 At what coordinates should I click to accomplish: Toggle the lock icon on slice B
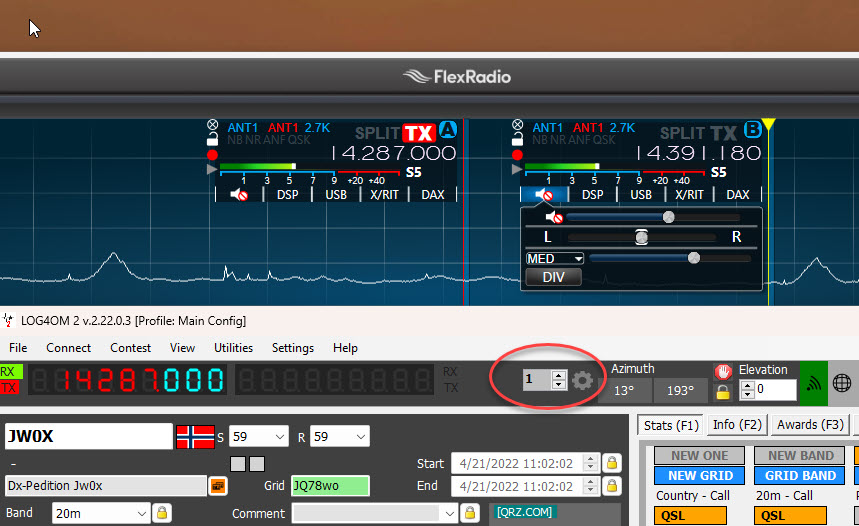click(518, 140)
